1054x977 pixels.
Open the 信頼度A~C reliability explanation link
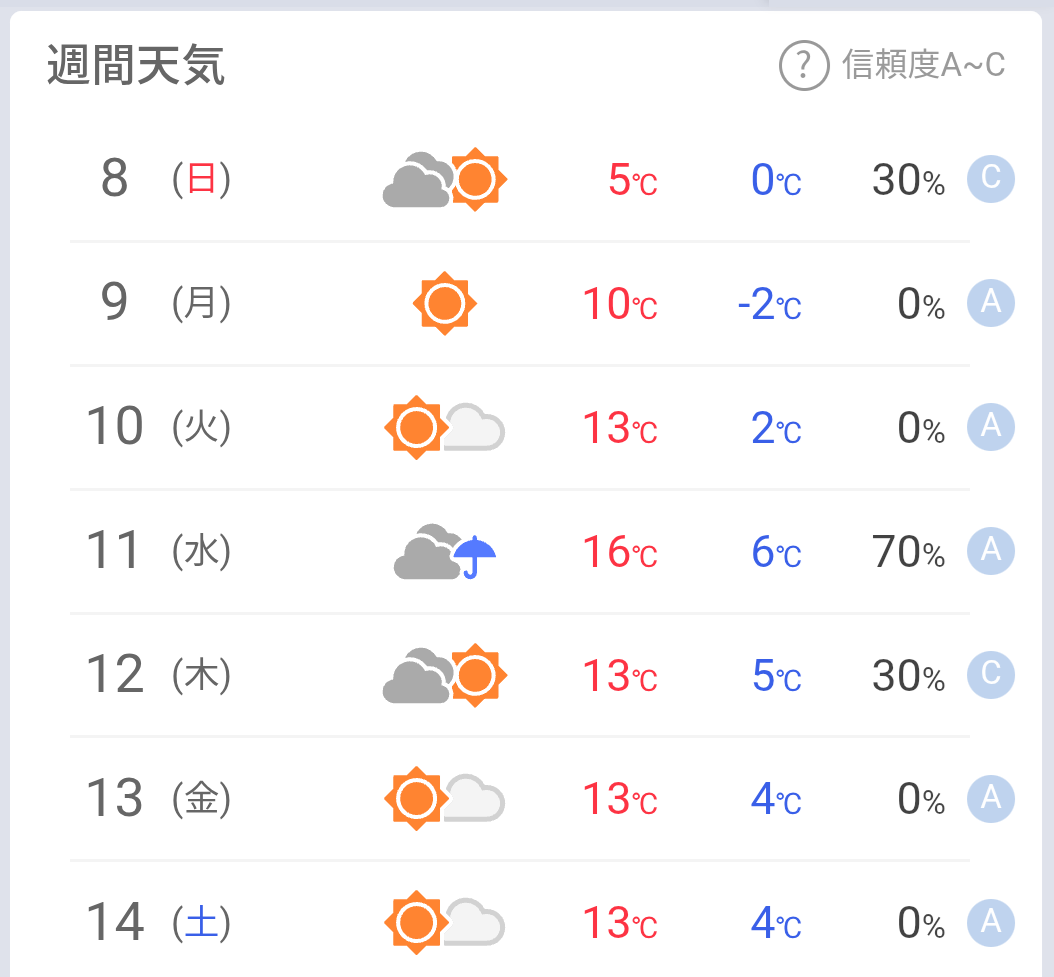[923, 66]
